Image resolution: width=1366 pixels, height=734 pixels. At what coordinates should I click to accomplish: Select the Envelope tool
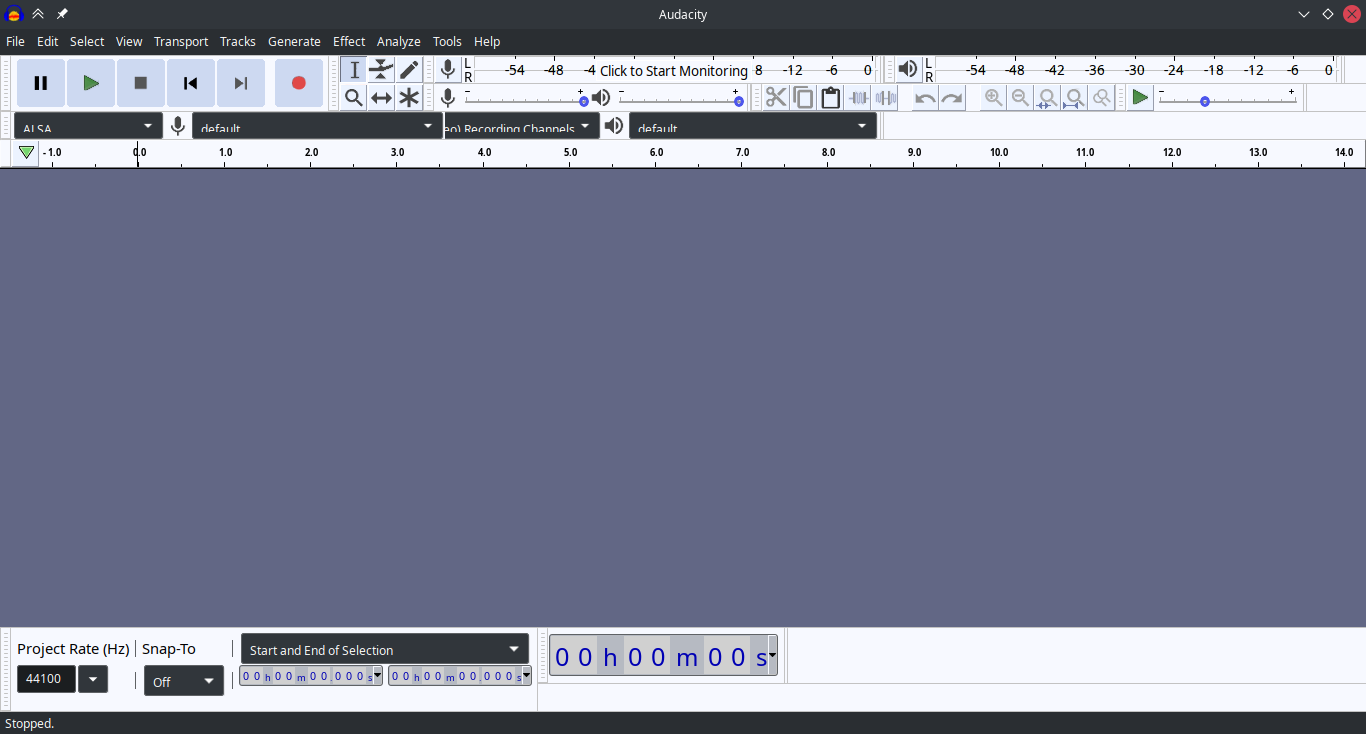point(381,70)
